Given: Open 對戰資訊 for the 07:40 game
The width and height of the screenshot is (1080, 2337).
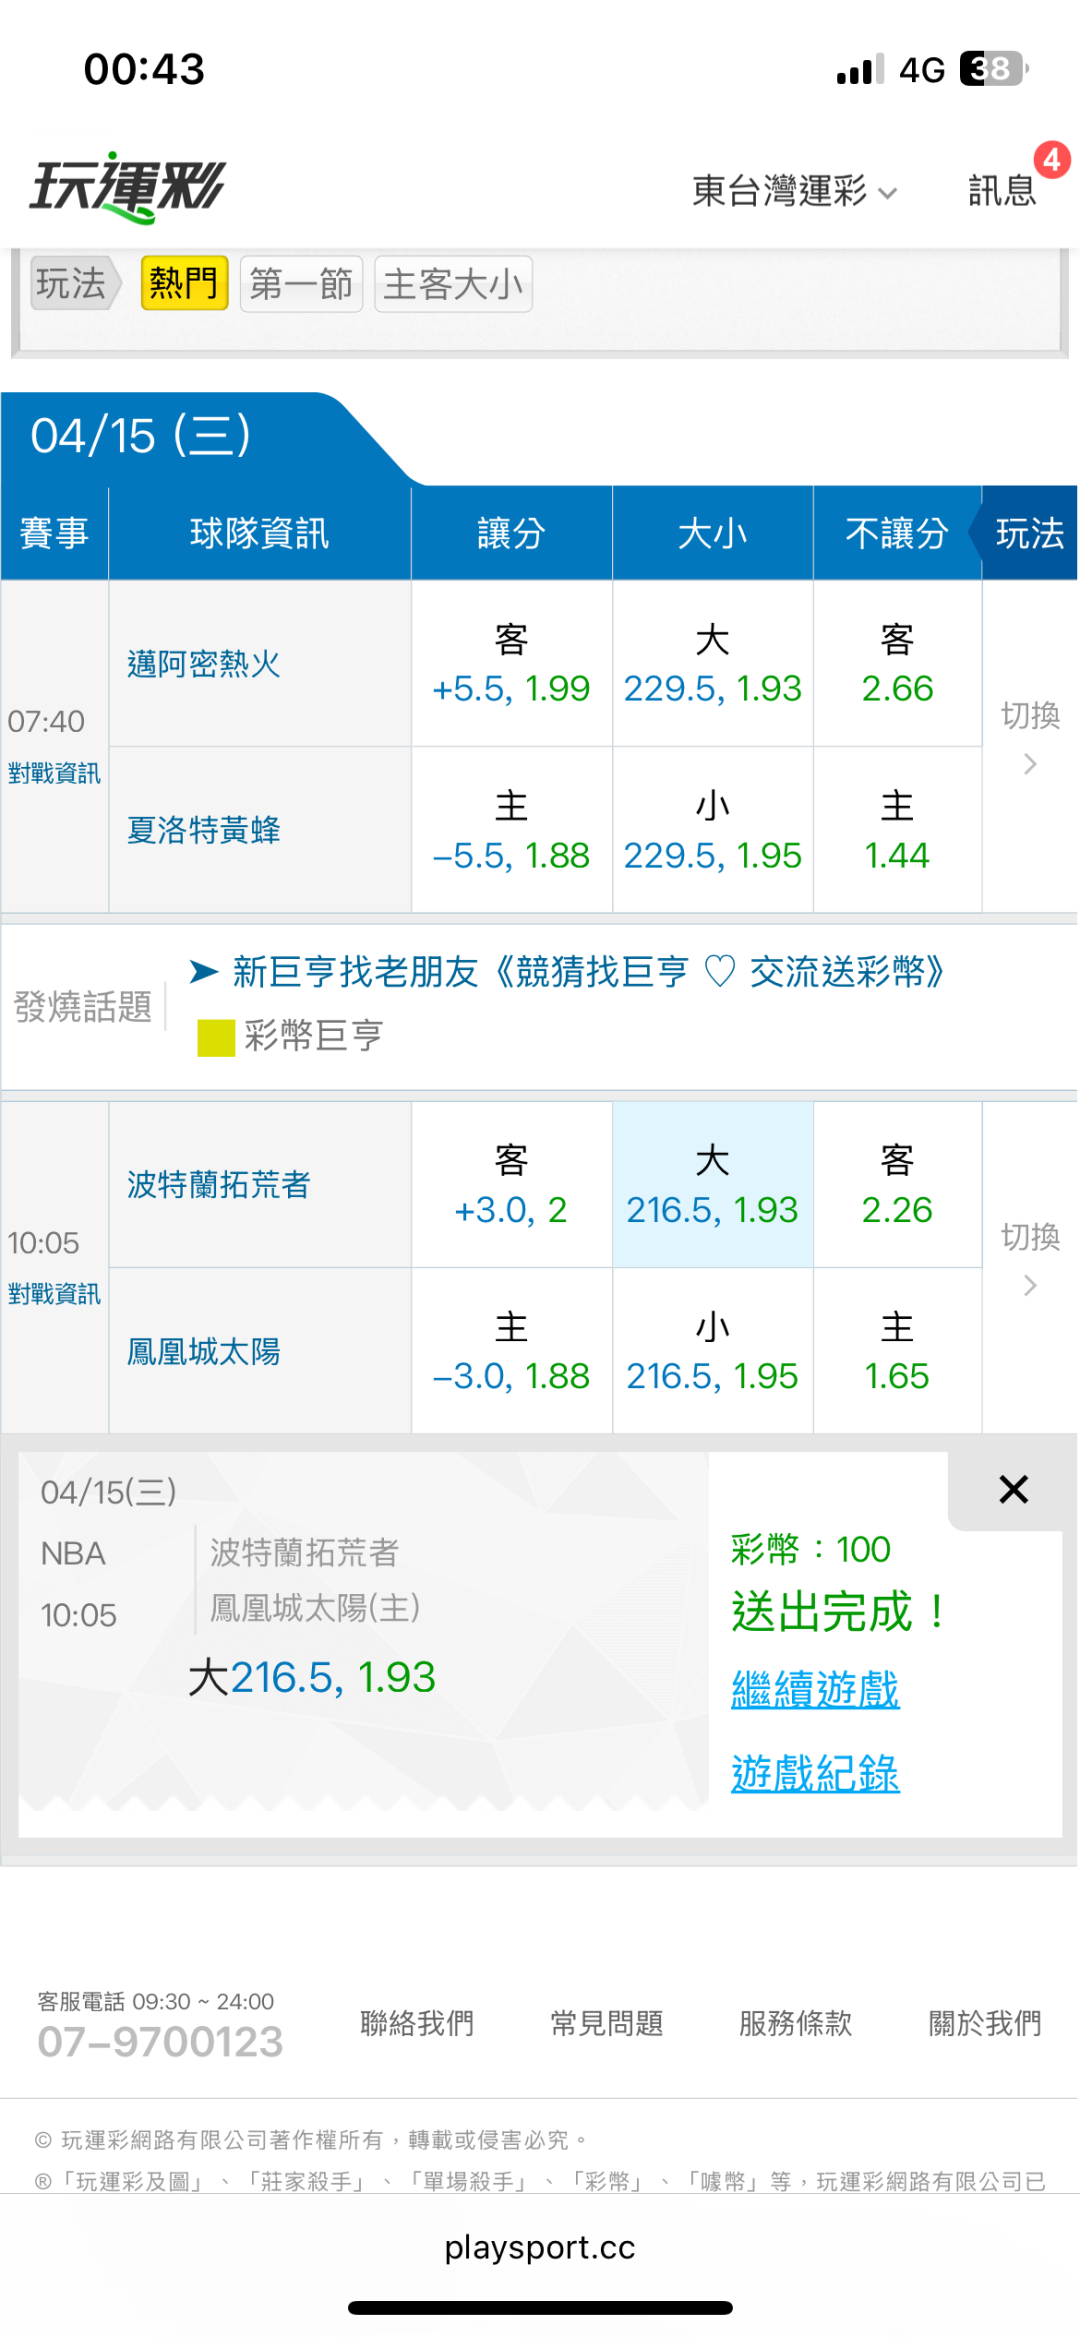Looking at the screenshot, I should pos(54,773).
